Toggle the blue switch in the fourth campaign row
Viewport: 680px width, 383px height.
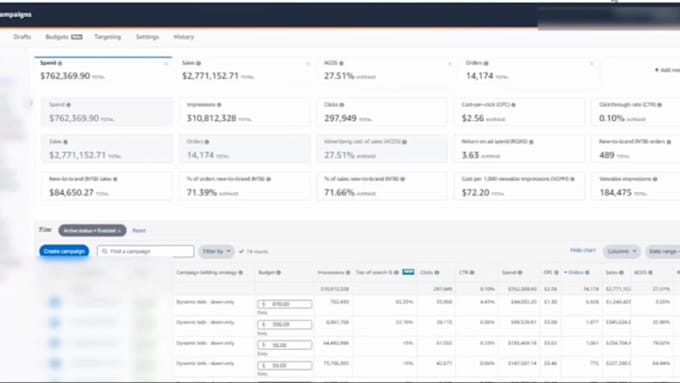tap(55, 363)
